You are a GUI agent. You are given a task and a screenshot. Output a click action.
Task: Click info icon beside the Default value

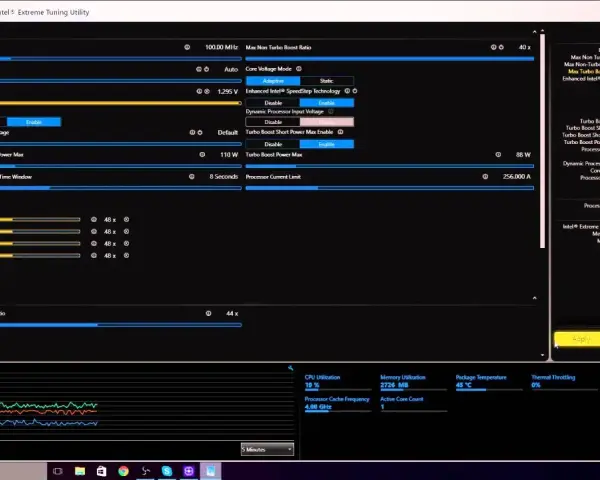[x=192, y=132]
